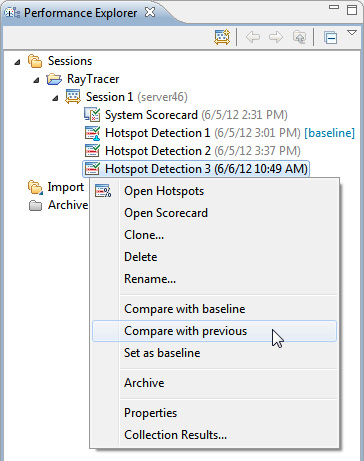Collapse the RayTracer tree node
This screenshot has width=364, height=461.
[37, 80]
